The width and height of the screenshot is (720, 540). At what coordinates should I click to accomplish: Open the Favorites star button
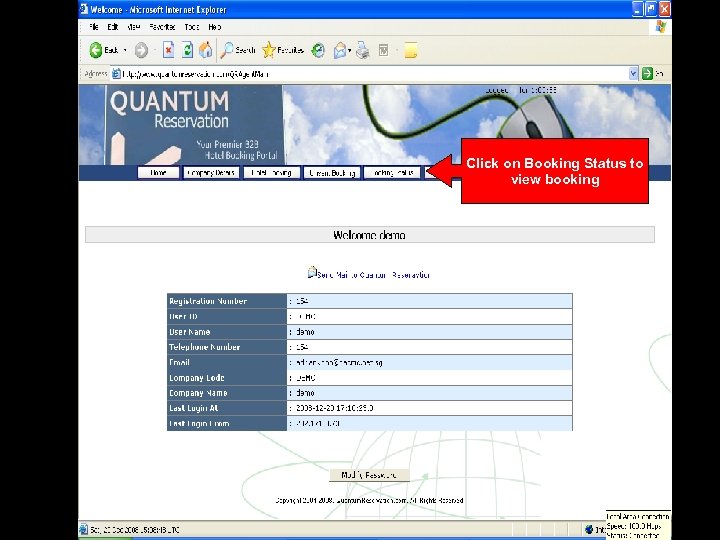[x=283, y=50]
